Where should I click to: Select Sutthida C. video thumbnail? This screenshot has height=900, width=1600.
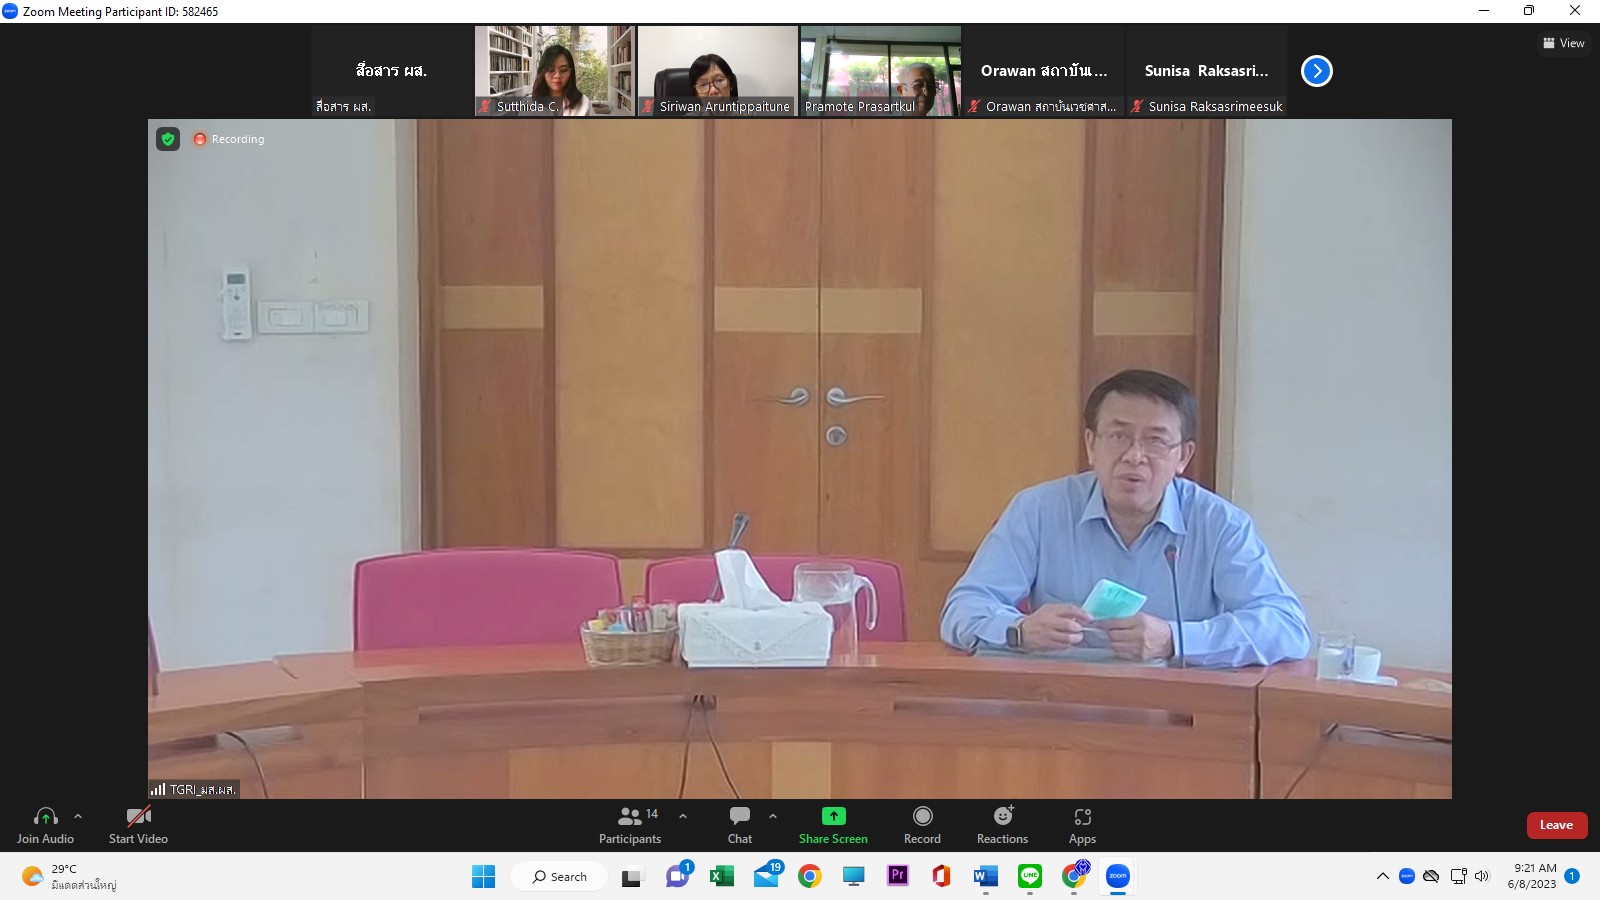[x=555, y=71]
